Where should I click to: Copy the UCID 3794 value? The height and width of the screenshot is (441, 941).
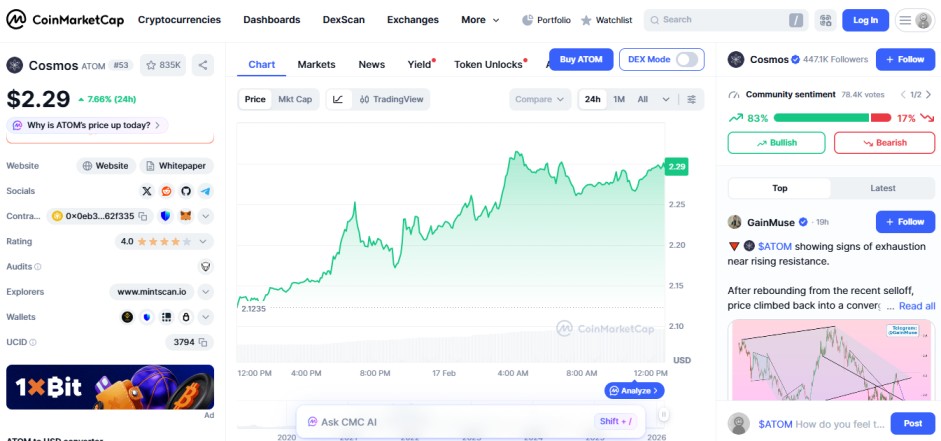(203, 342)
